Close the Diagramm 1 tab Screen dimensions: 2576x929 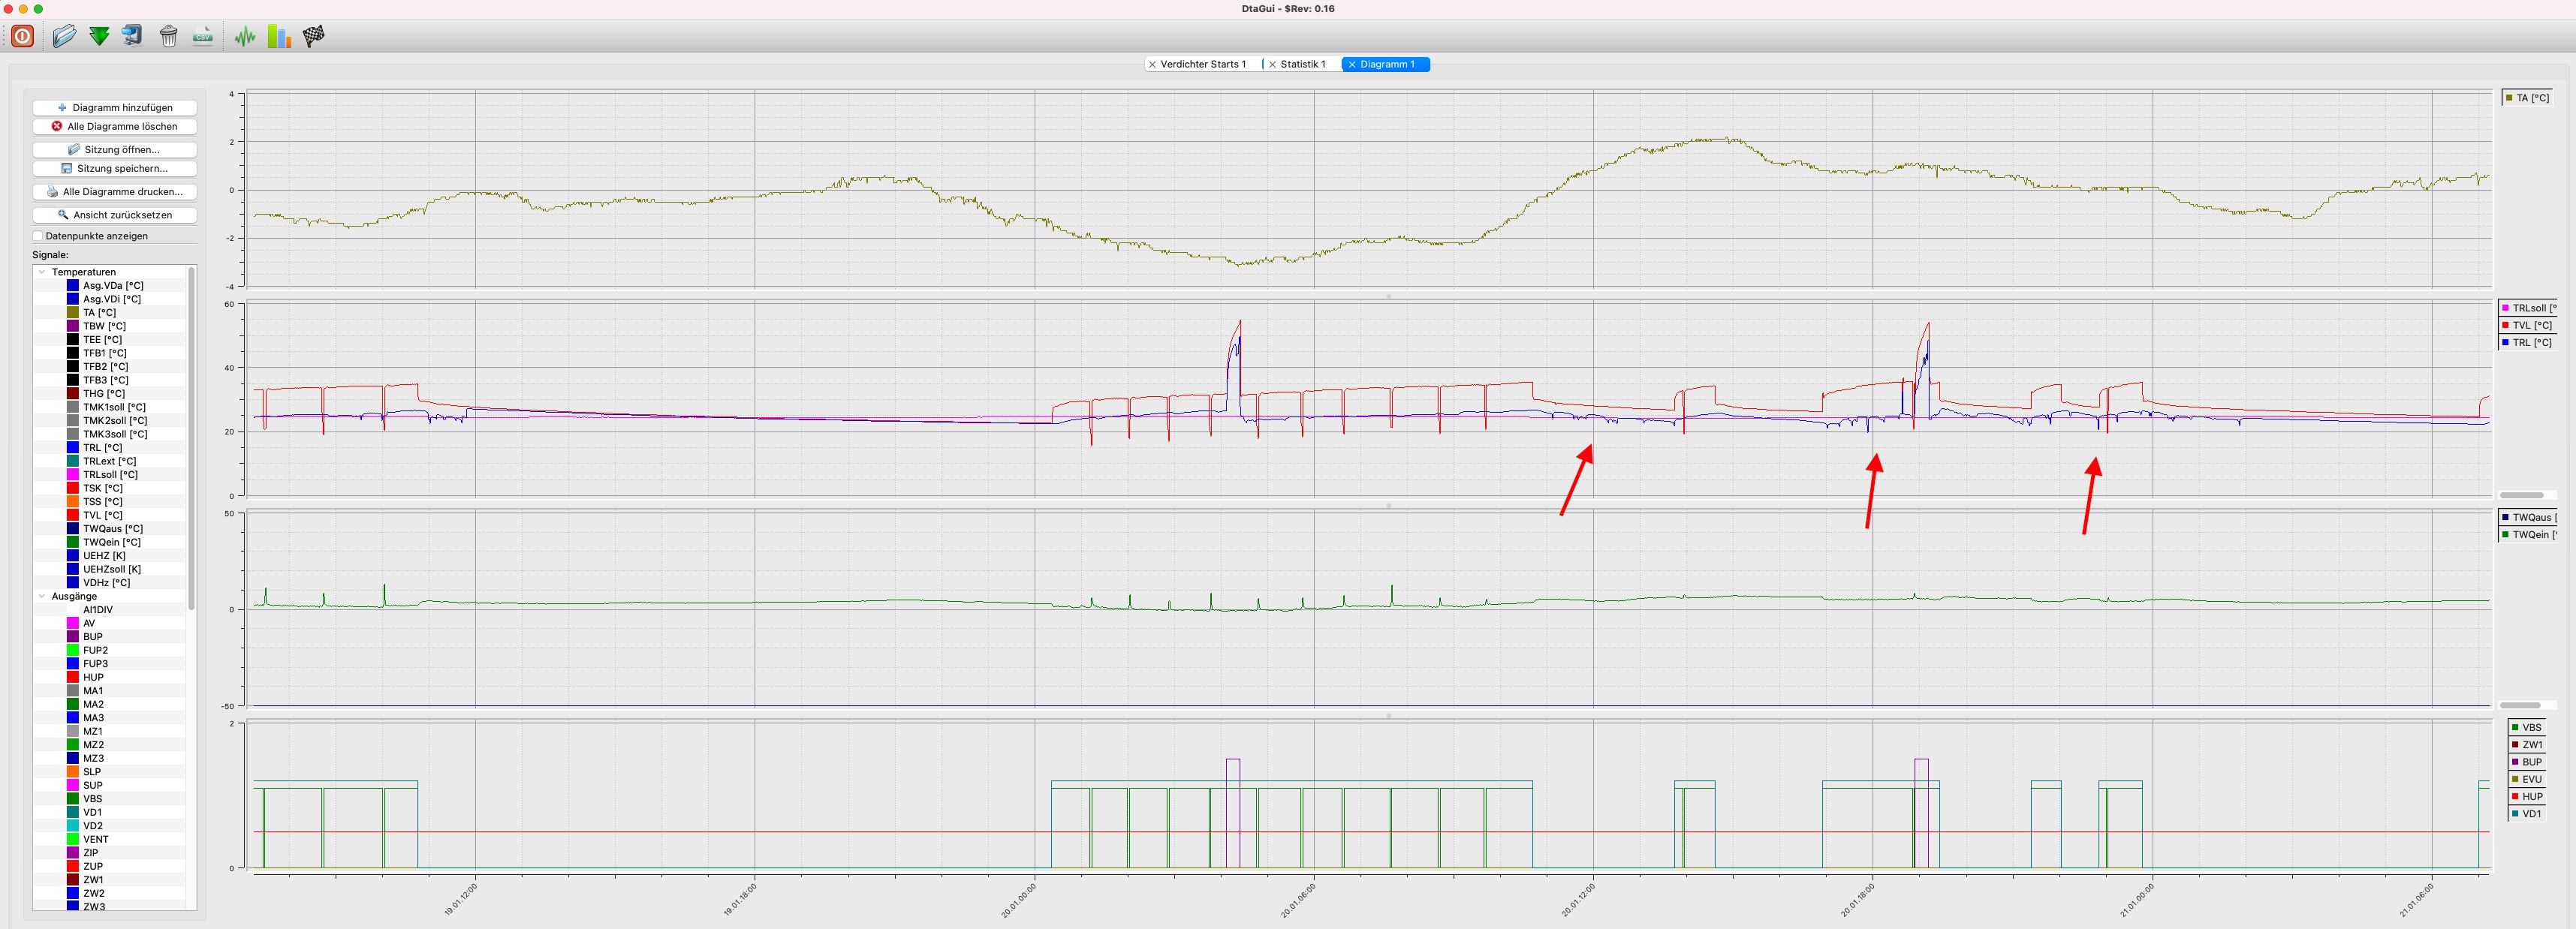(x=1352, y=64)
